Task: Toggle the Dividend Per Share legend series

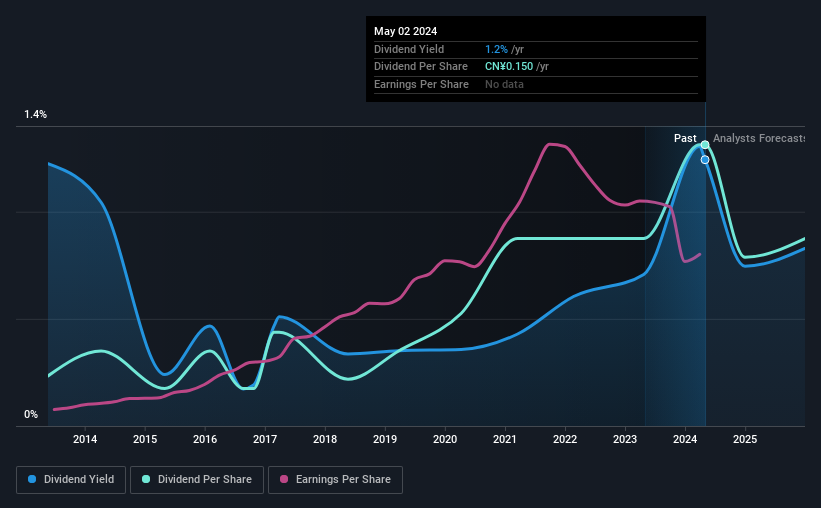Action: click(197, 480)
